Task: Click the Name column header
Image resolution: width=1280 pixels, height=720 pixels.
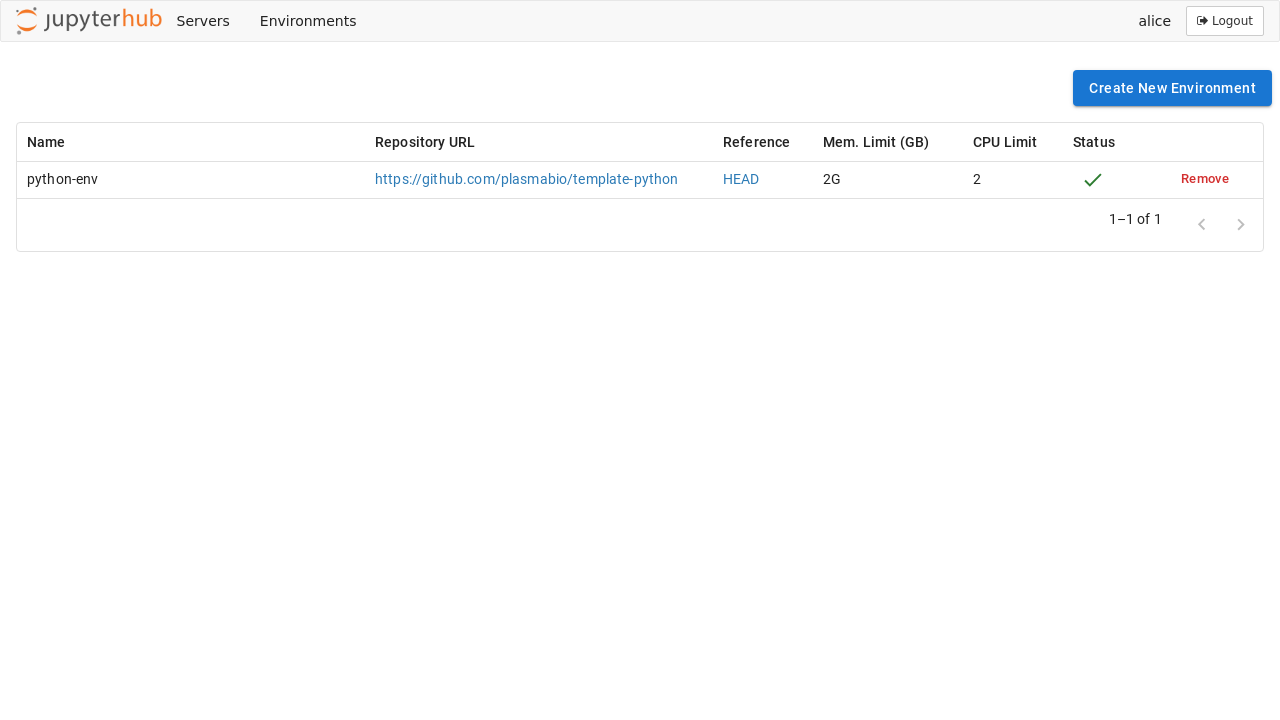Action: (46, 142)
